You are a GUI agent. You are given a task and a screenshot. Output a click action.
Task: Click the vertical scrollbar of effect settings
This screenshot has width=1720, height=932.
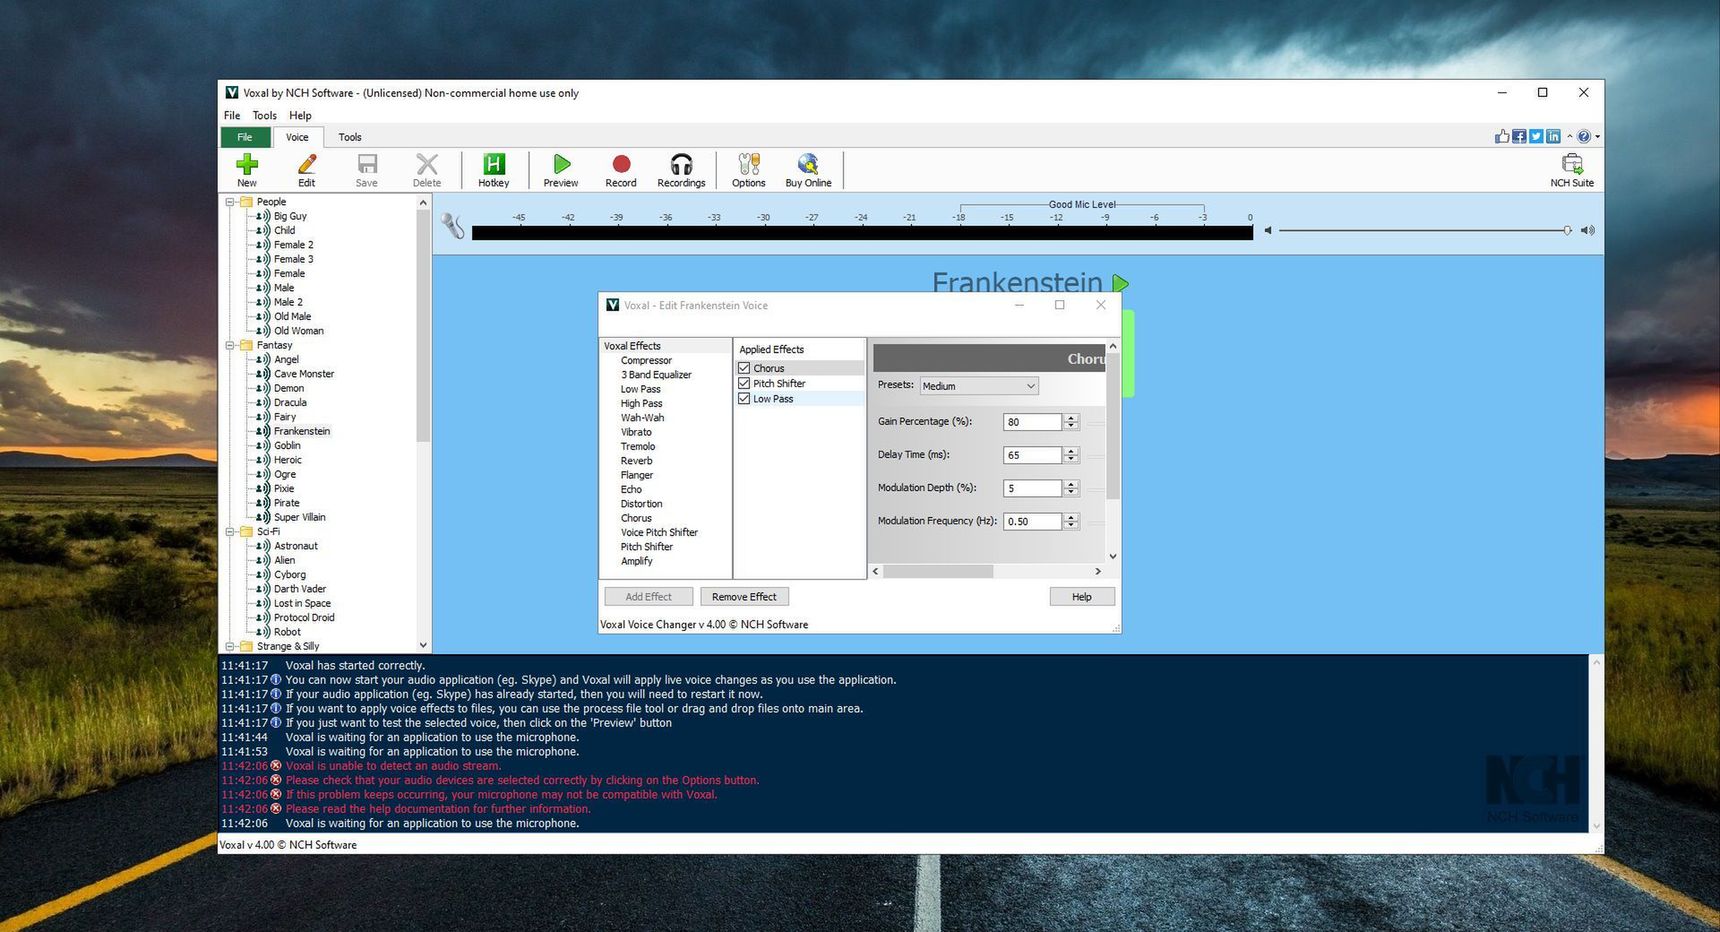[x=1113, y=426]
